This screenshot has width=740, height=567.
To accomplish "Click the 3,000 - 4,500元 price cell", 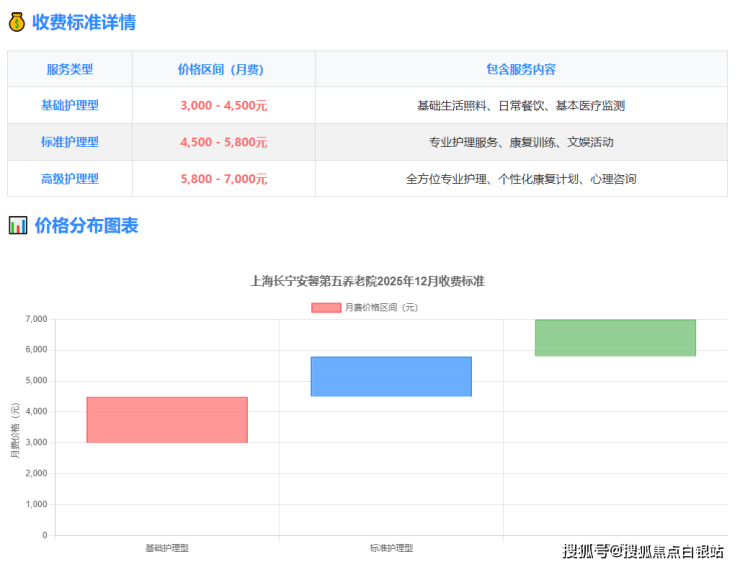I will (223, 105).
